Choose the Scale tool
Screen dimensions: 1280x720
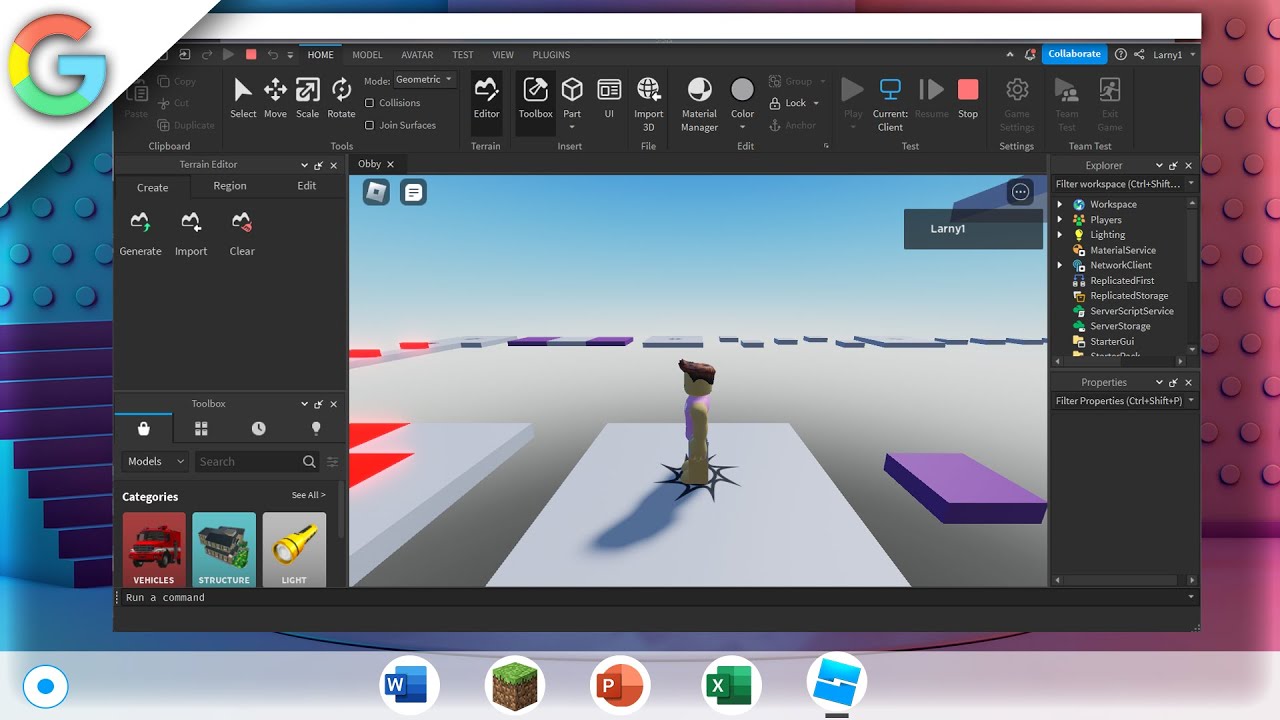(308, 98)
